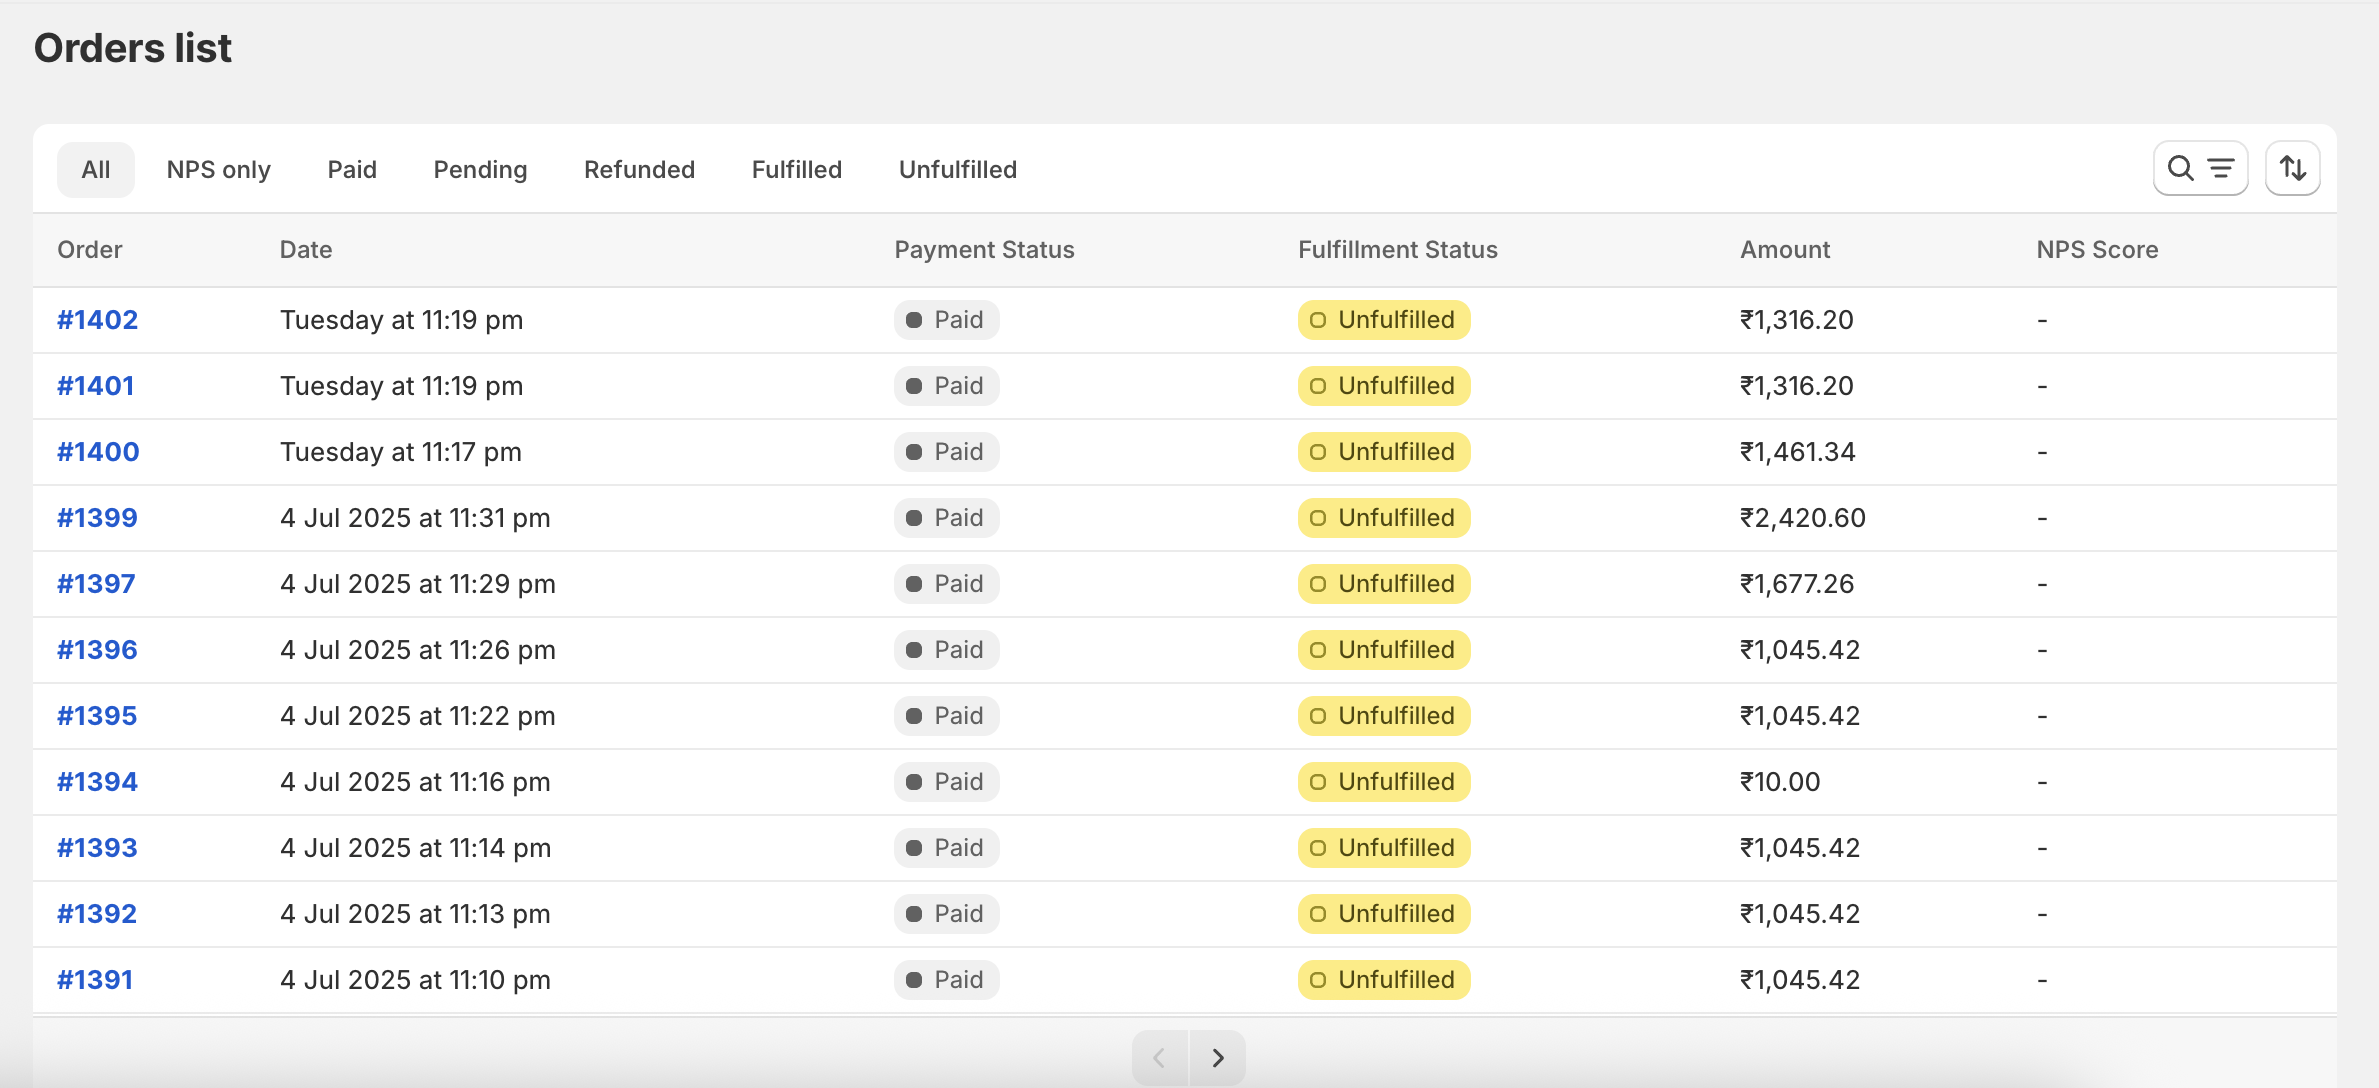Click the Amount column header

1784,250
